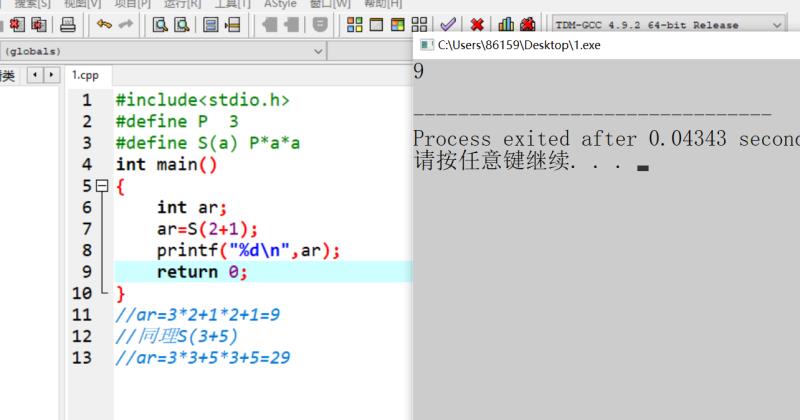Screen dimensions: 800x420
Task: Select the 1.cpp editor tab
Action: [85, 76]
